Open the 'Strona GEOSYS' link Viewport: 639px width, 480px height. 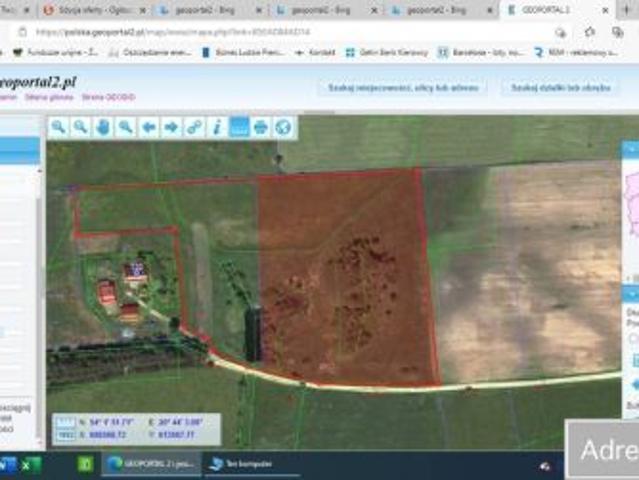[x=108, y=97]
